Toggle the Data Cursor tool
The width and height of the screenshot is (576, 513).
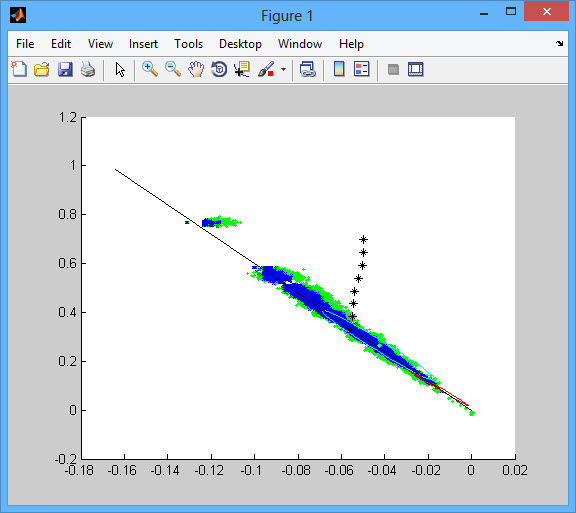point(242,69)
